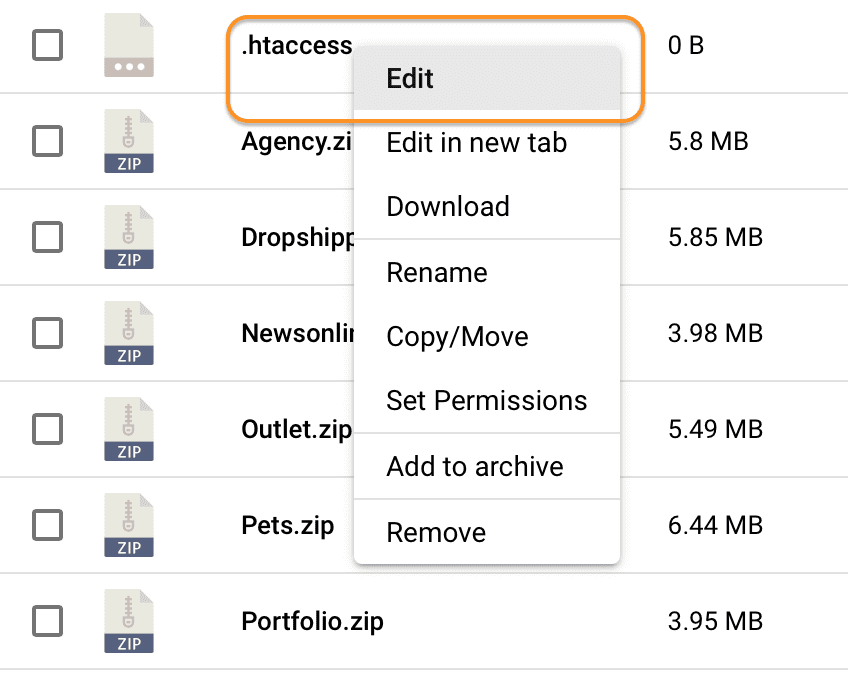
Task: Click the Portfolio.zip file name
Action: point(312,621)
